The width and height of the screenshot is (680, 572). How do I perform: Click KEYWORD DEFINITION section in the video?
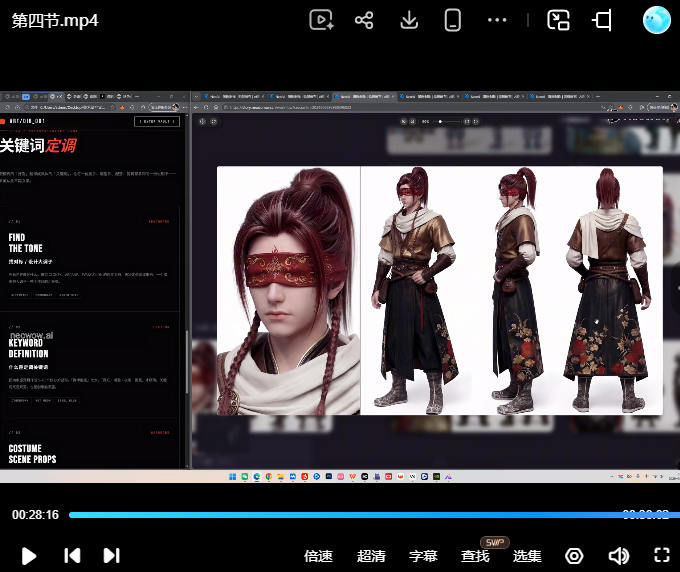tap(28, 348)
